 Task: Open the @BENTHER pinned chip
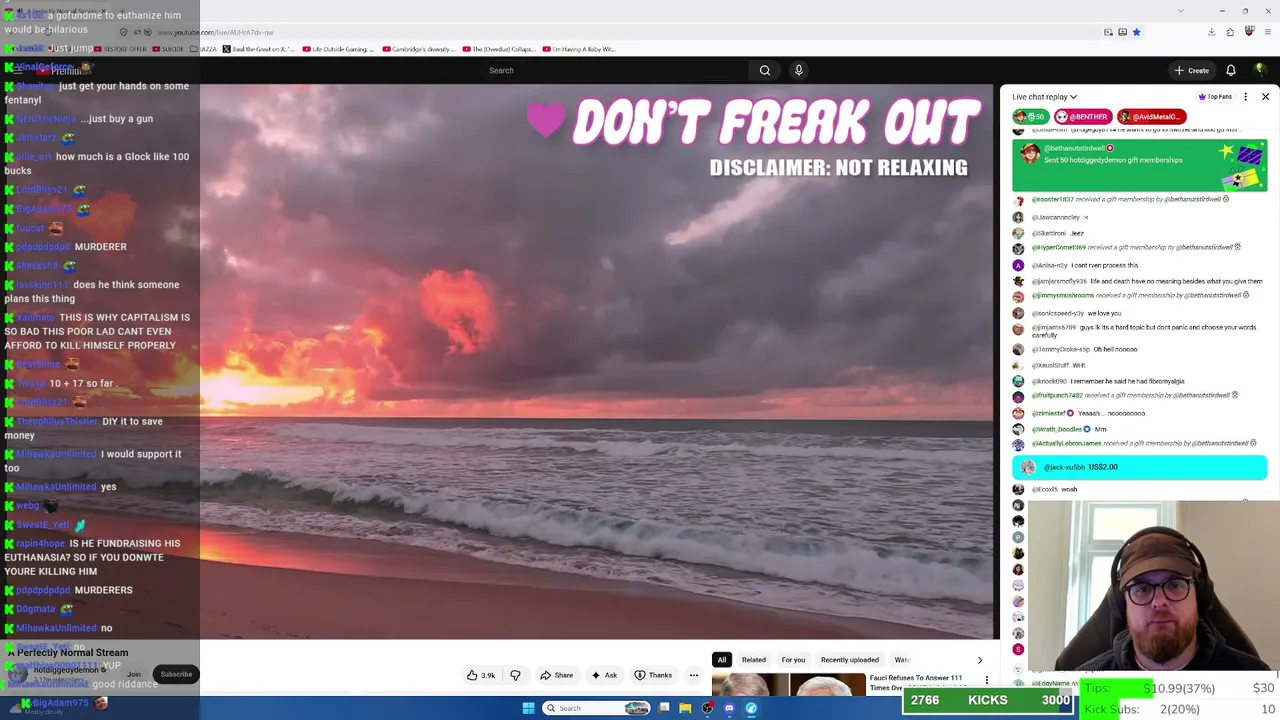1082,117
